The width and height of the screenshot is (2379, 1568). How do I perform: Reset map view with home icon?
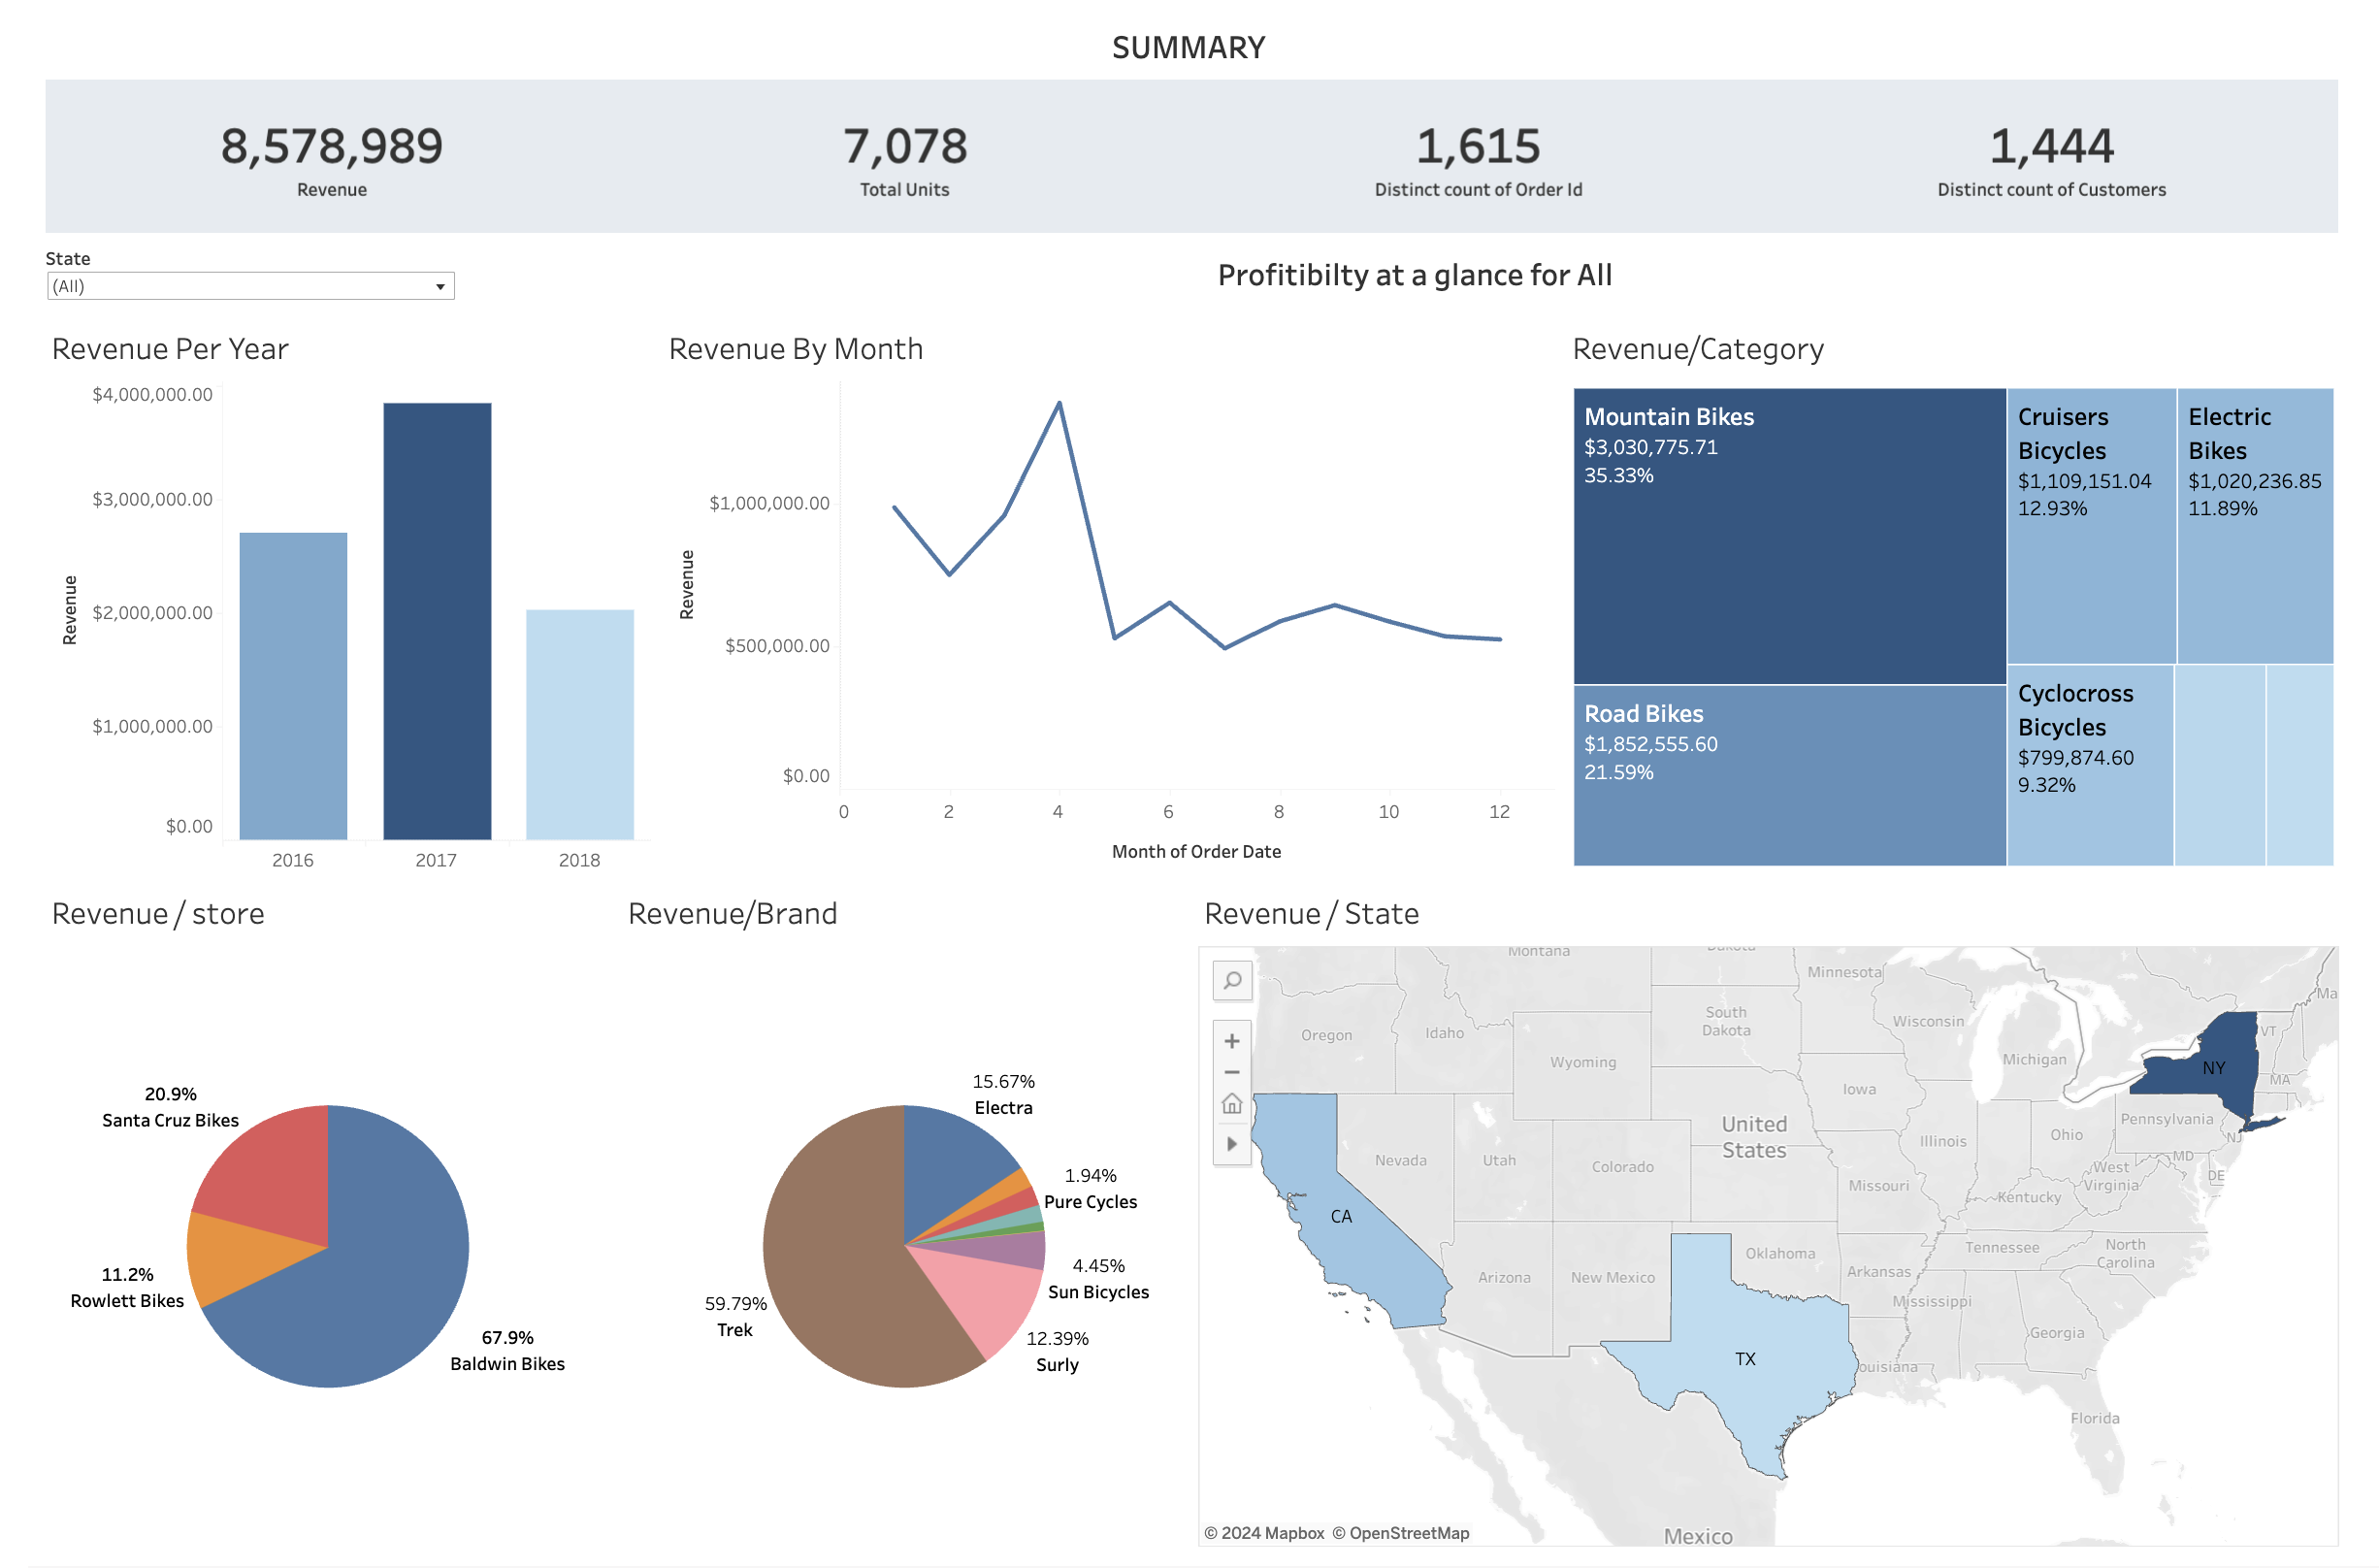coord(1232,1104)
